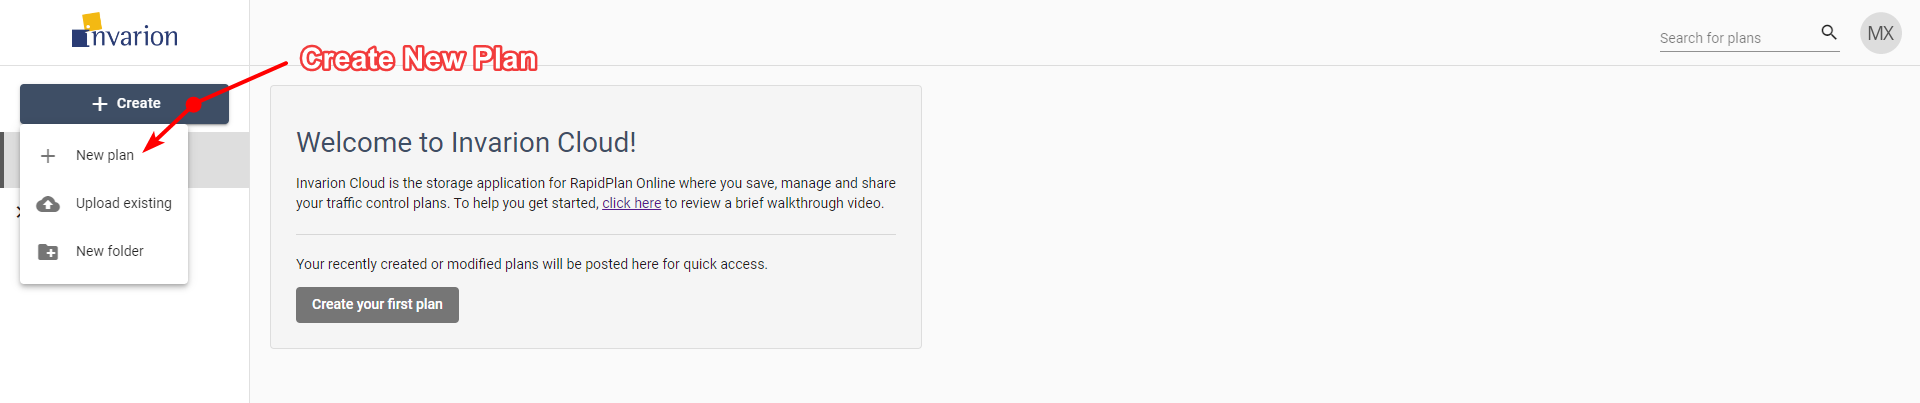Open the Create dropdown button
Screen dimensions: 1920x403
(x=124, y=104)
